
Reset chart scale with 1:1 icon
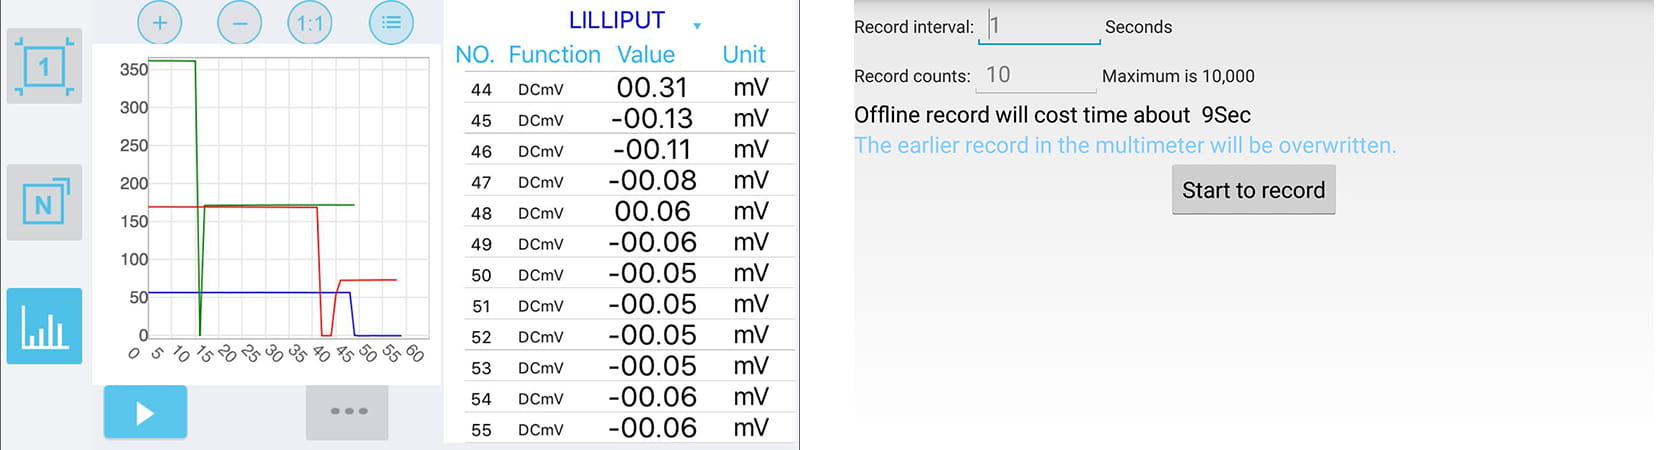click(310, 22)
